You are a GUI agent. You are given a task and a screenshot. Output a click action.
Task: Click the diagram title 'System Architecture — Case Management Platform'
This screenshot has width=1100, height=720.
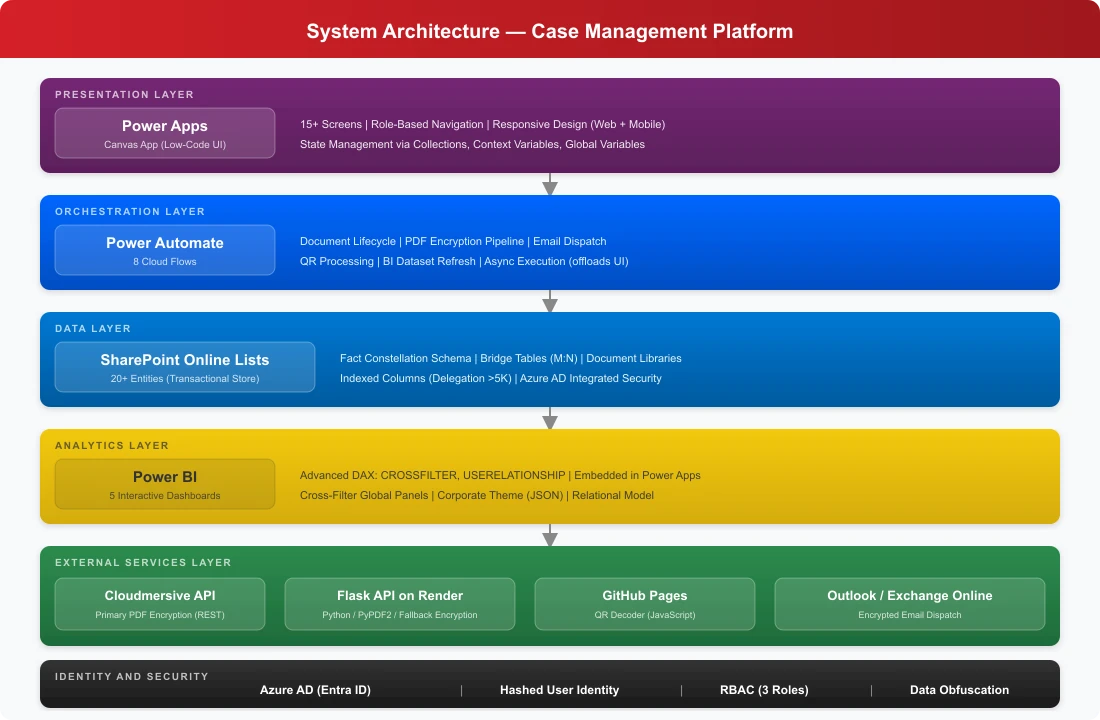click(x=549, y=32)
